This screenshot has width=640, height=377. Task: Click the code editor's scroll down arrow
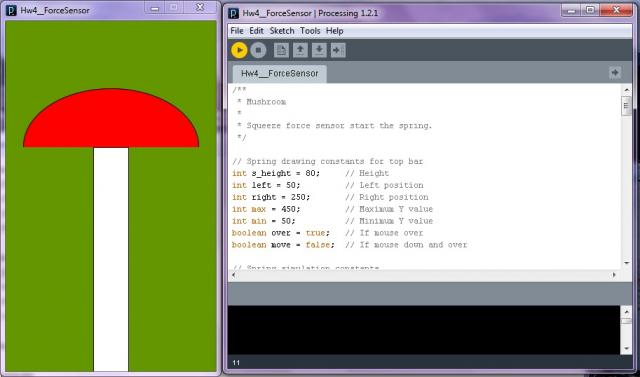click(x=627, y=264)
